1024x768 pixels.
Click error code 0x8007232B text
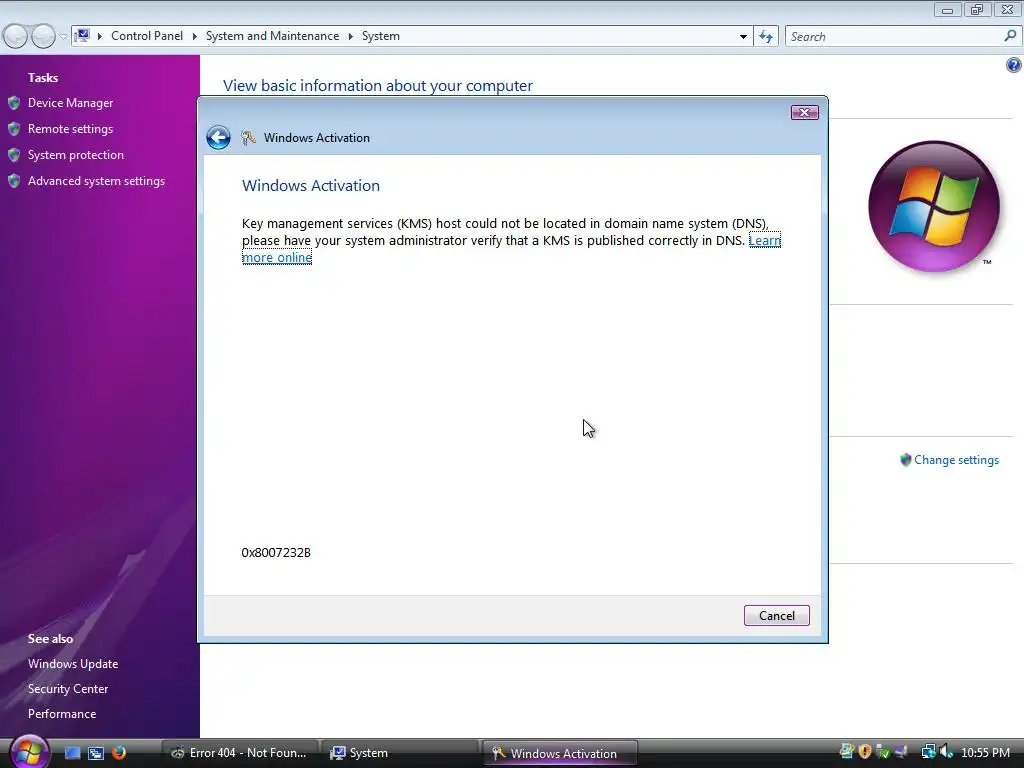coord(276,552)
